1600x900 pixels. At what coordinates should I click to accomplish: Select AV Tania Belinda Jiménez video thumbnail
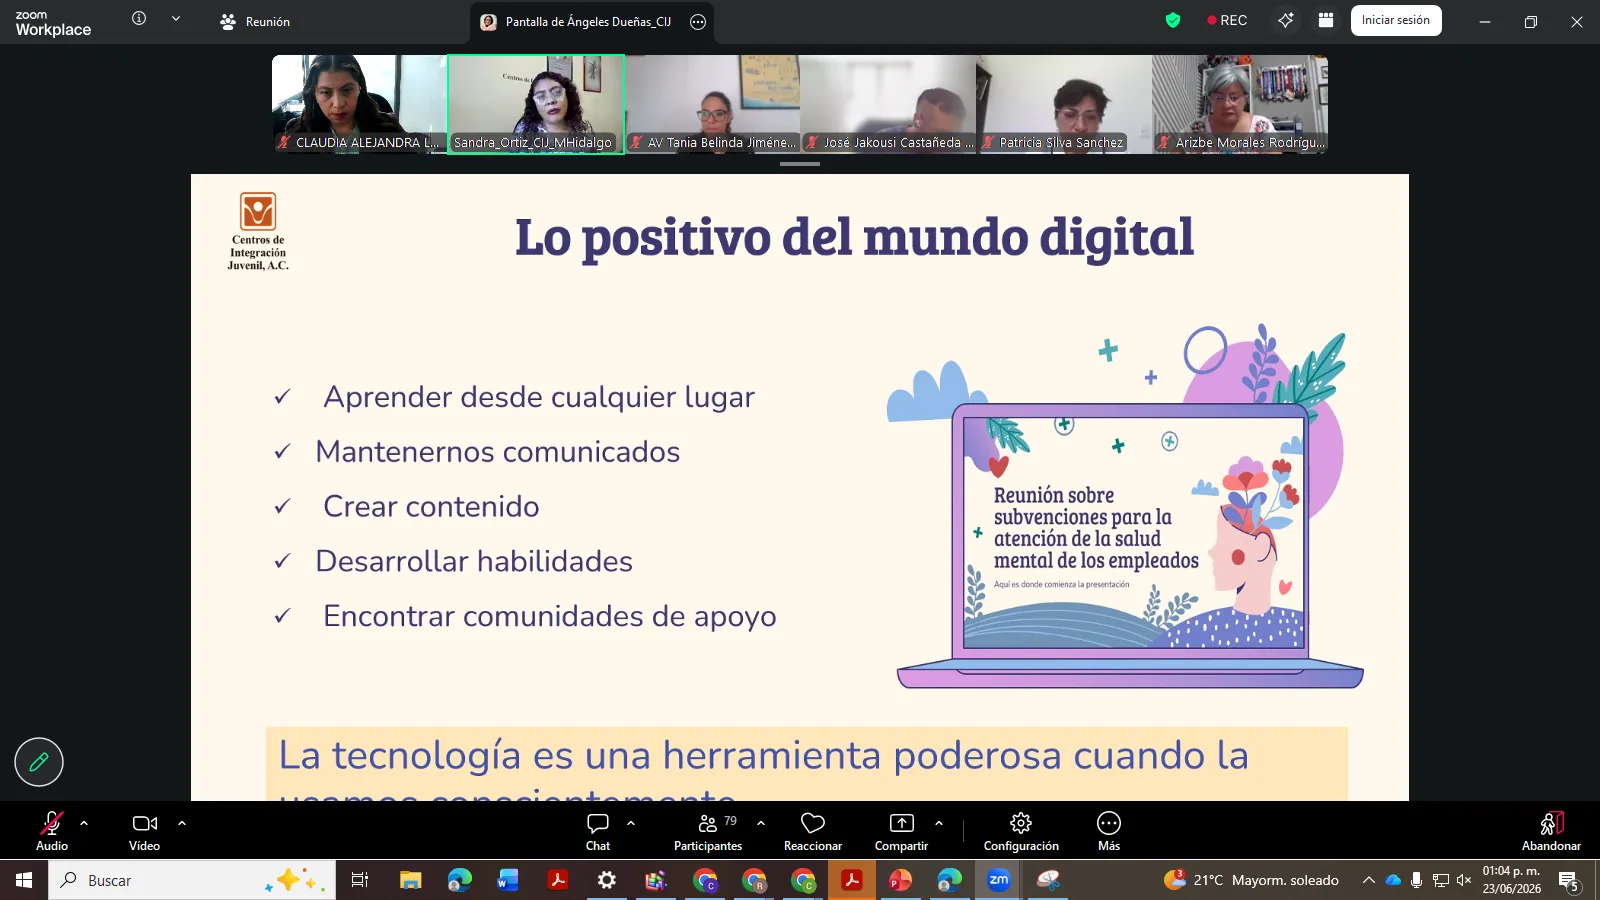point(713,104)
